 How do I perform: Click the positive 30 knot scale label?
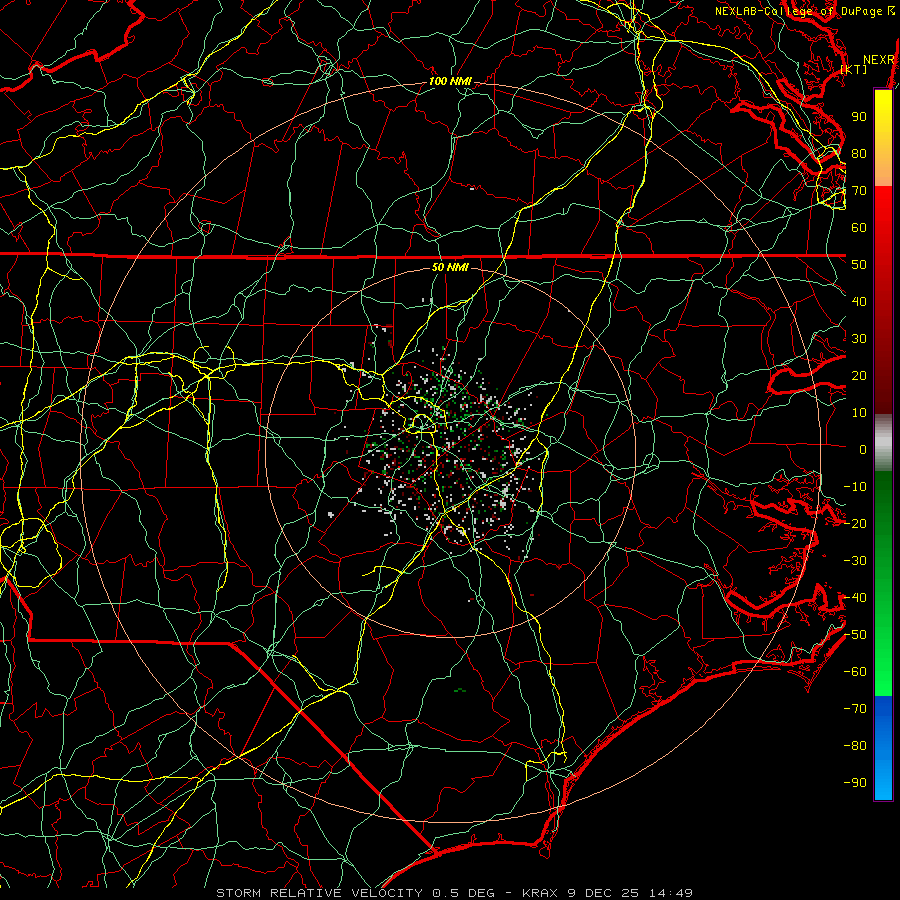[859, 339]
